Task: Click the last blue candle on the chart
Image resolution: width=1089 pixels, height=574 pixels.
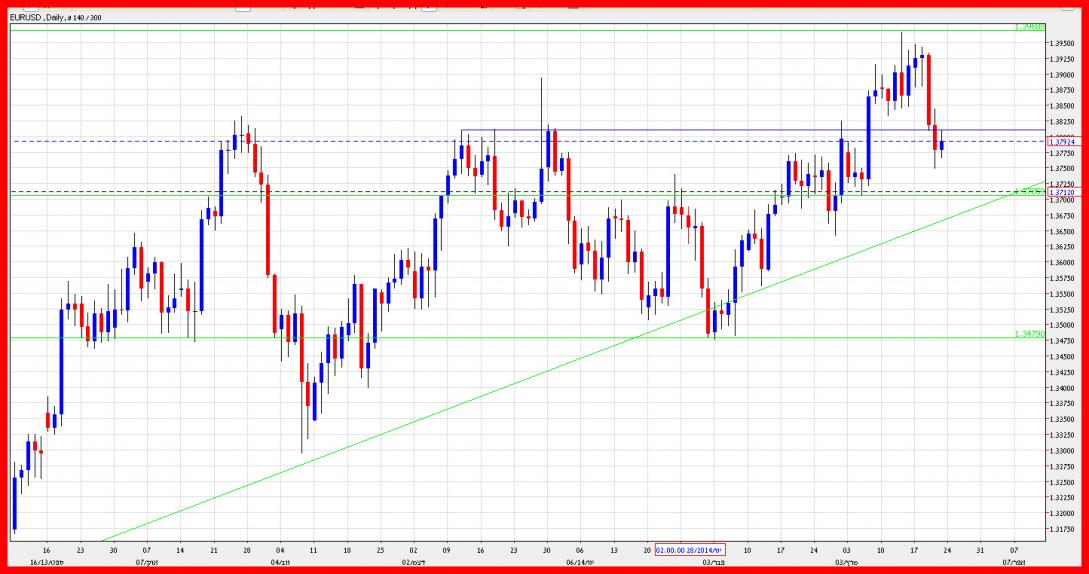Action: pos(942,146)
